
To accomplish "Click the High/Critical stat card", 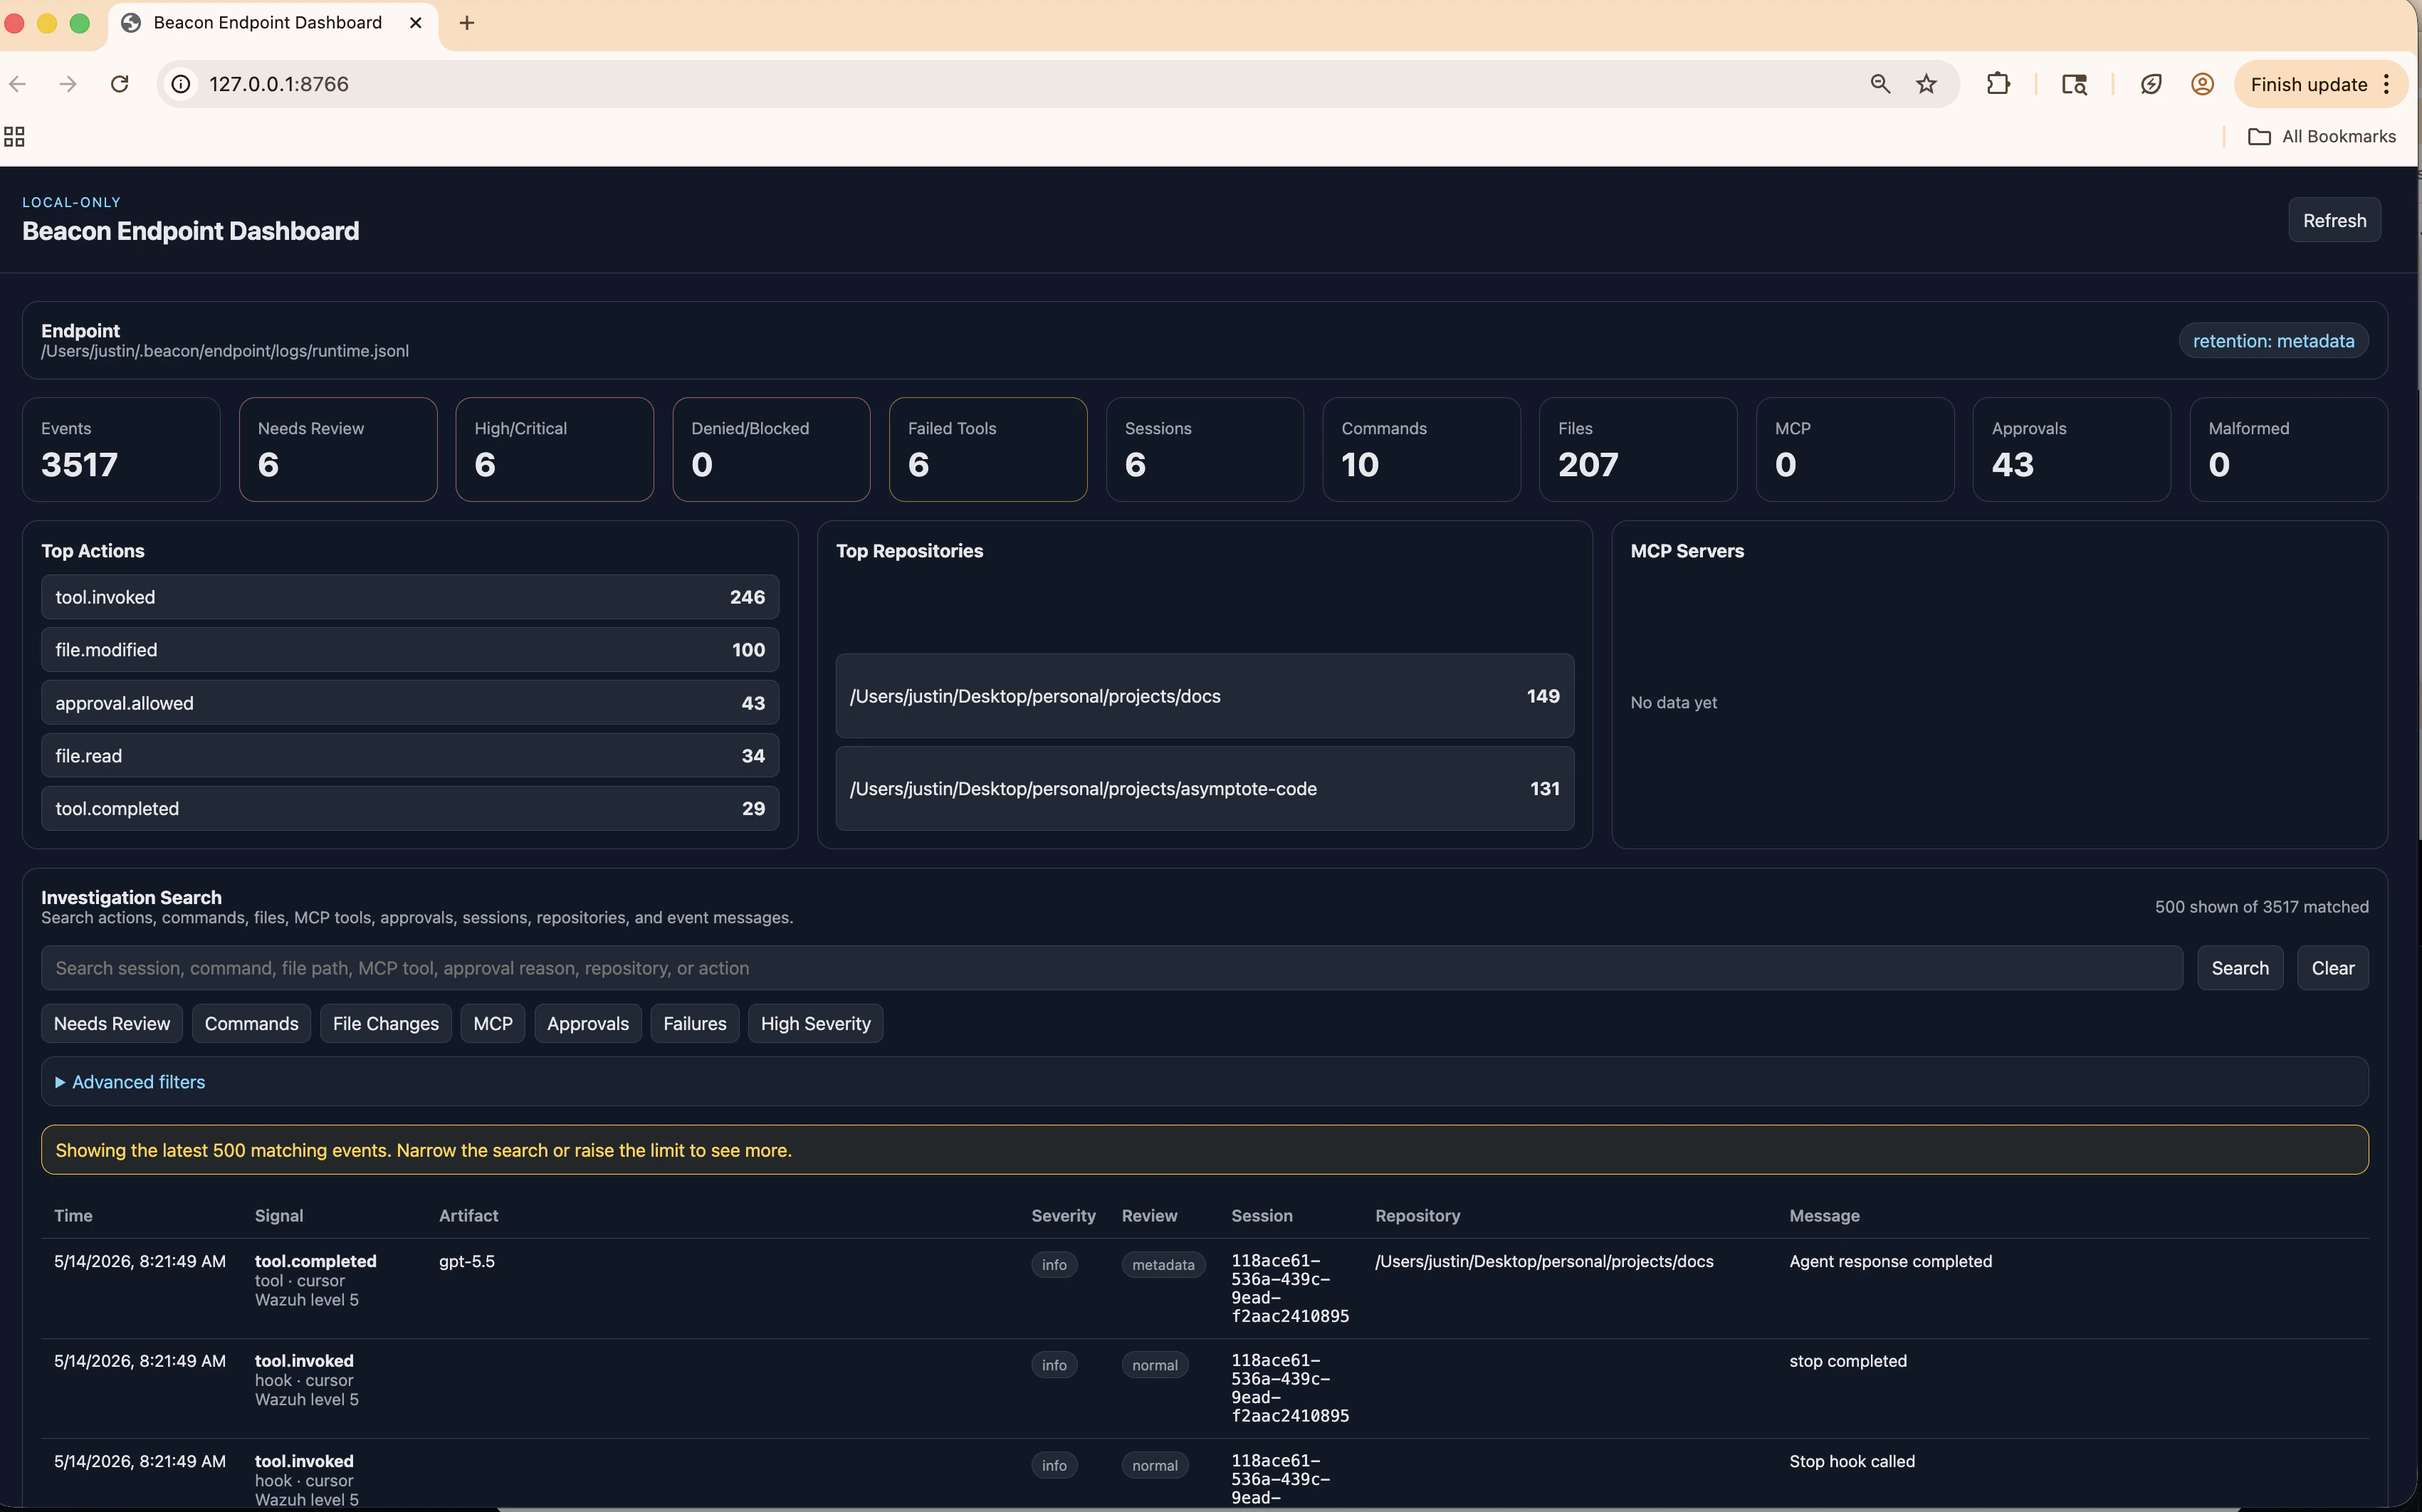I will tap(555, 450).
